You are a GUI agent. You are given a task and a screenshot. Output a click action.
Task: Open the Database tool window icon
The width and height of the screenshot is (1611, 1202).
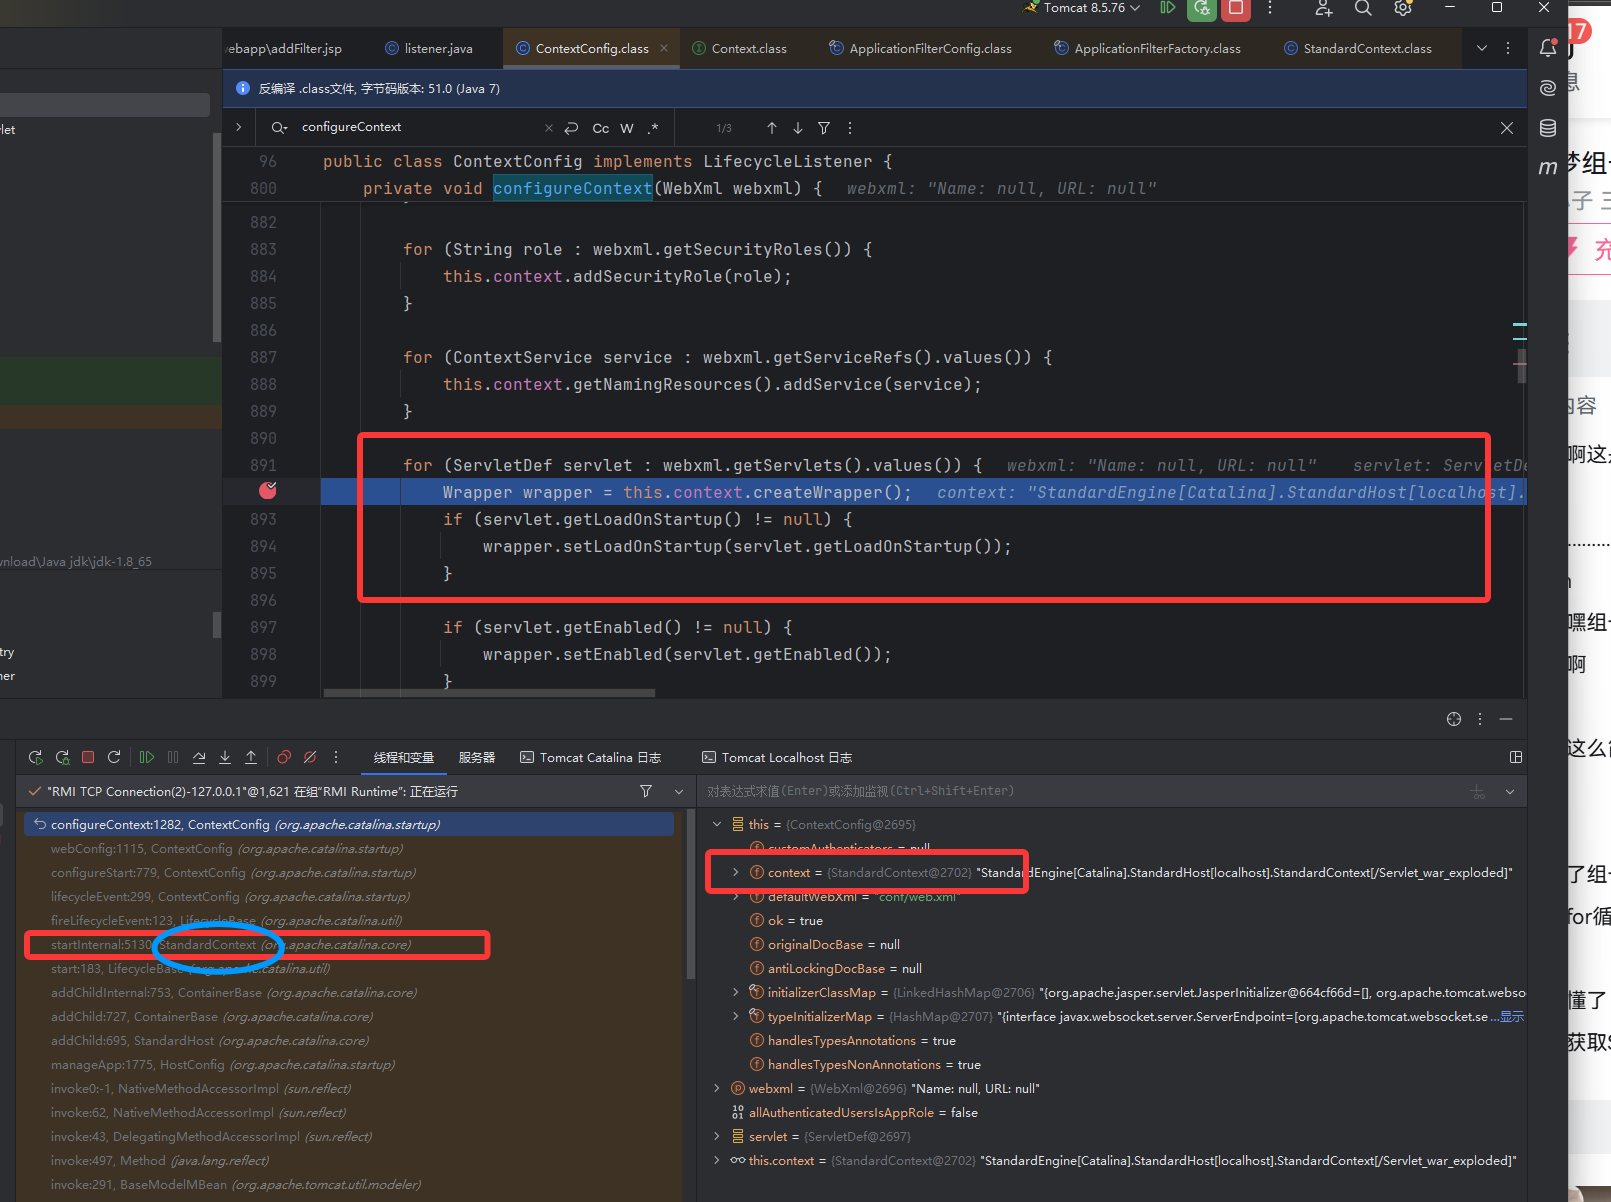click(1548, 128)
